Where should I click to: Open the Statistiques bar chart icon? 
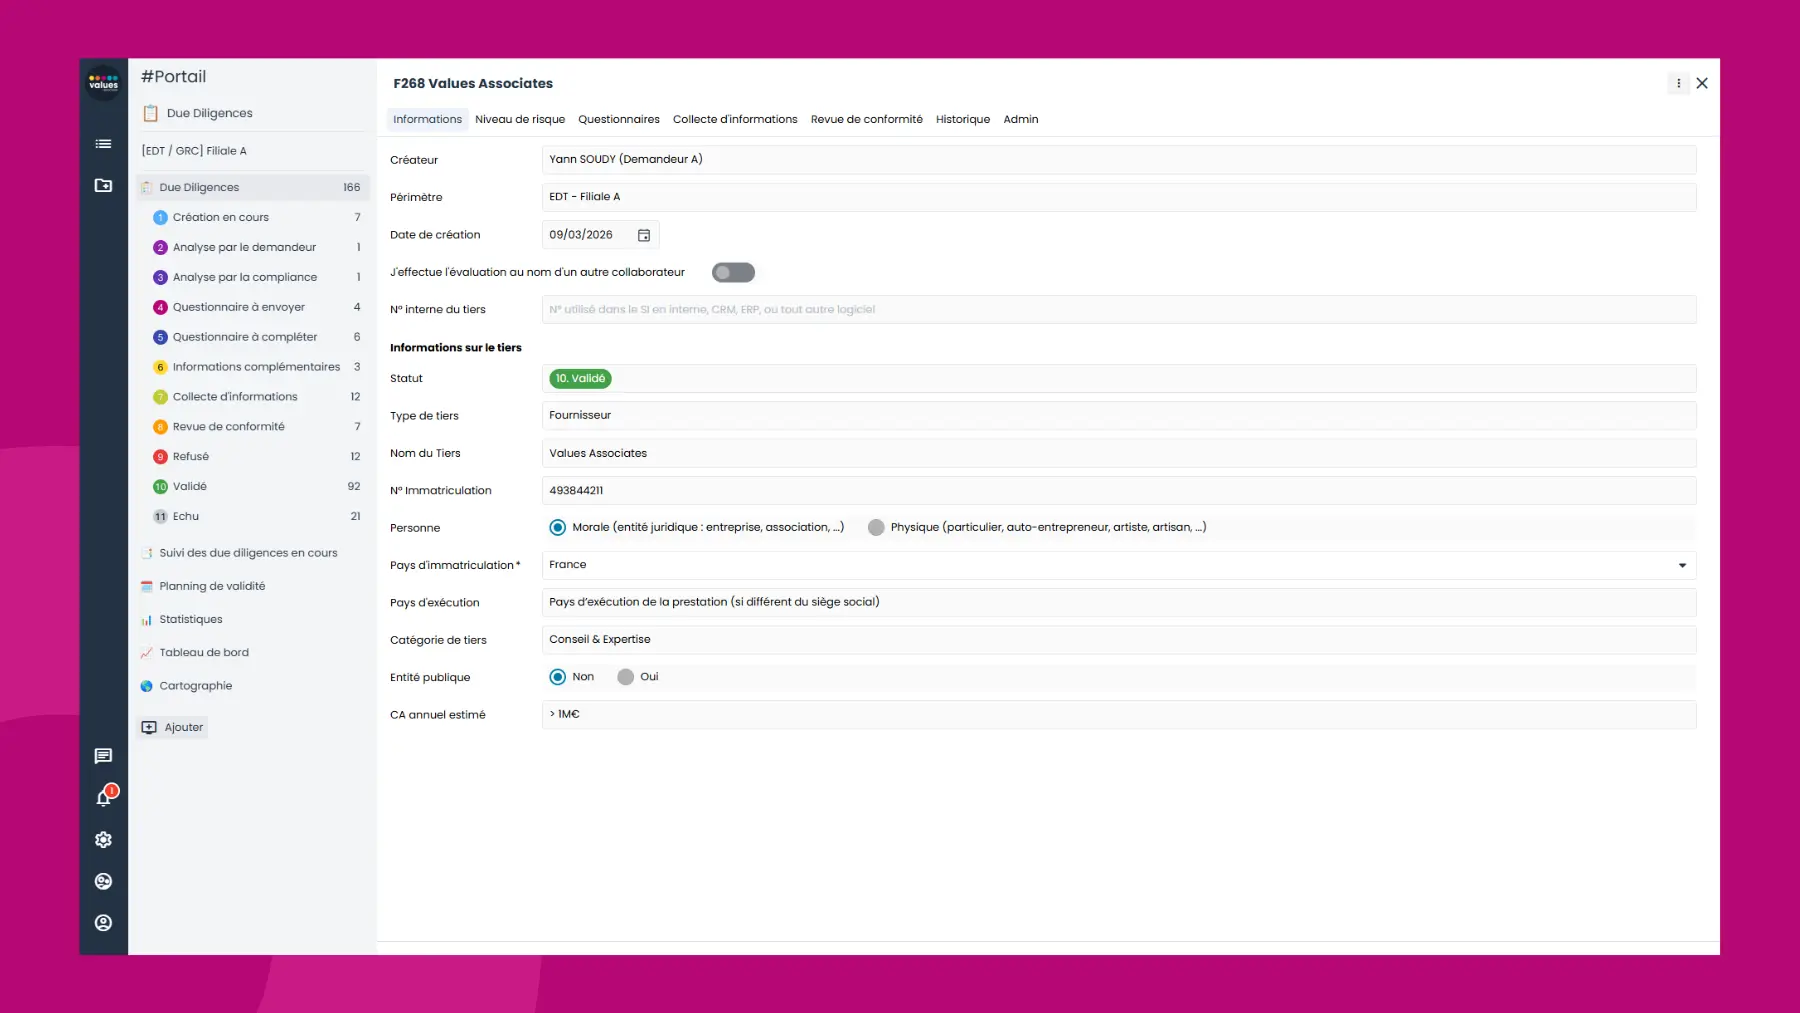(x=147, y=619)
